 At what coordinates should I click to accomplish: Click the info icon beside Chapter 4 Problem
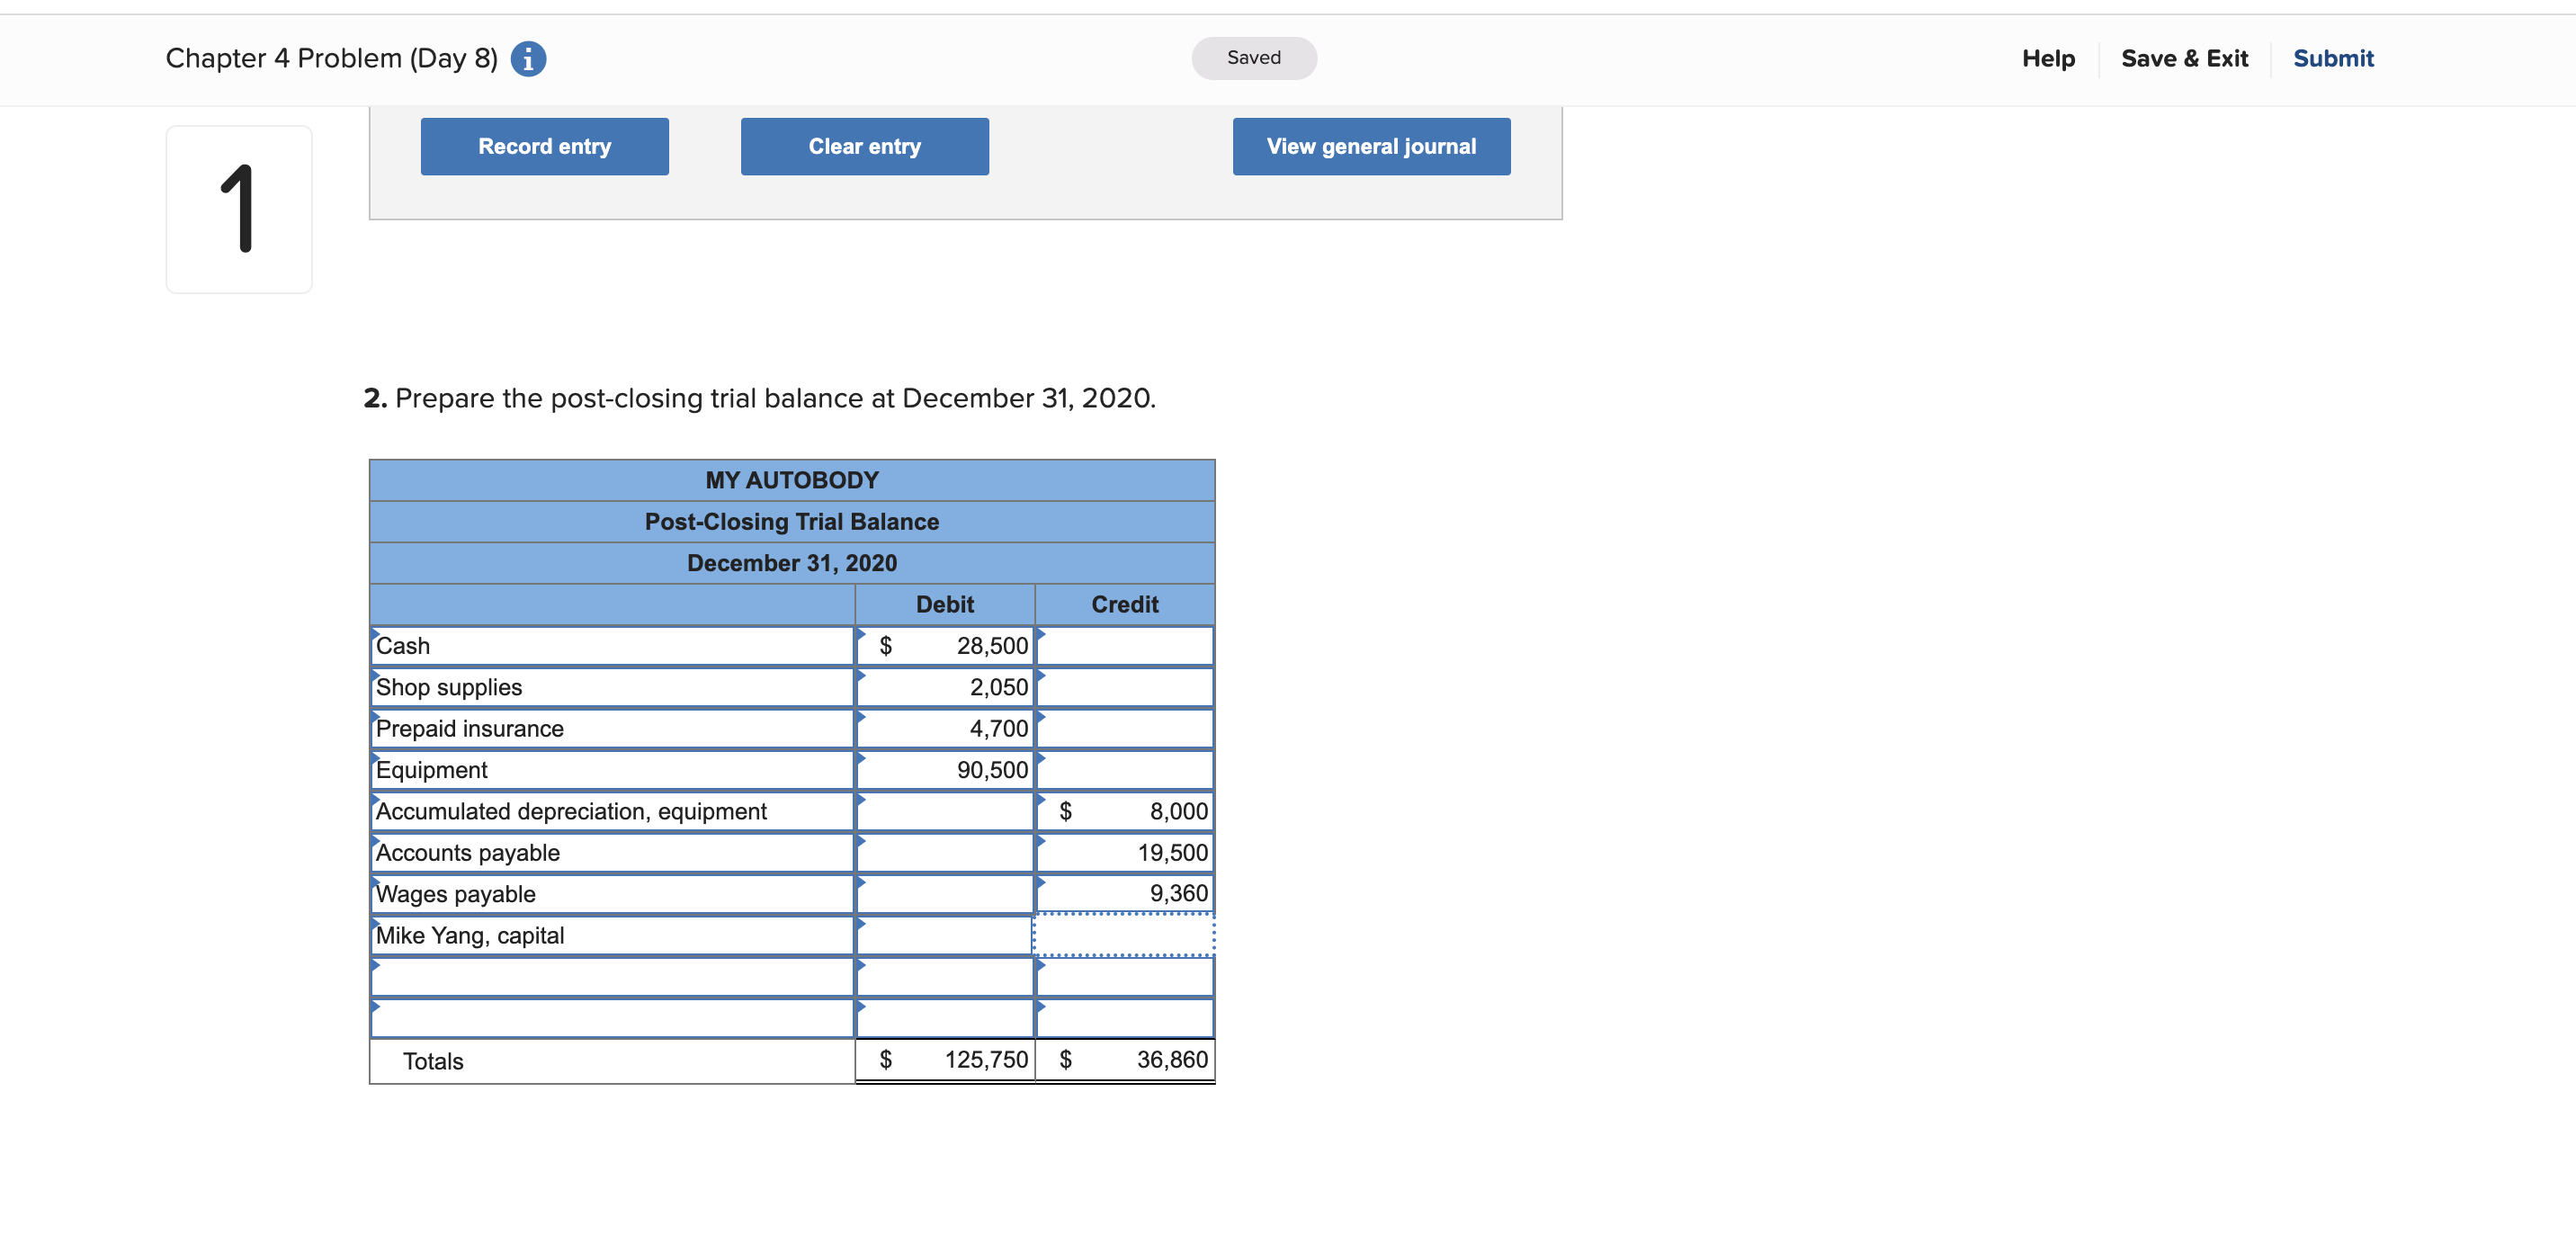pos(527,59)
